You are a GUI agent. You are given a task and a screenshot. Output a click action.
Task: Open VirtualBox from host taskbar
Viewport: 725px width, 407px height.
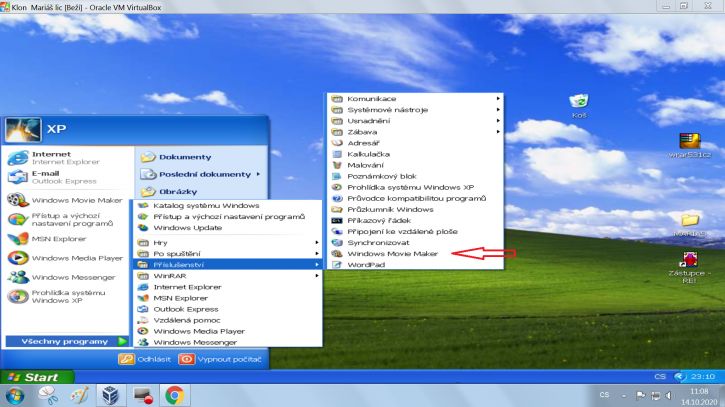coord(110,396)
